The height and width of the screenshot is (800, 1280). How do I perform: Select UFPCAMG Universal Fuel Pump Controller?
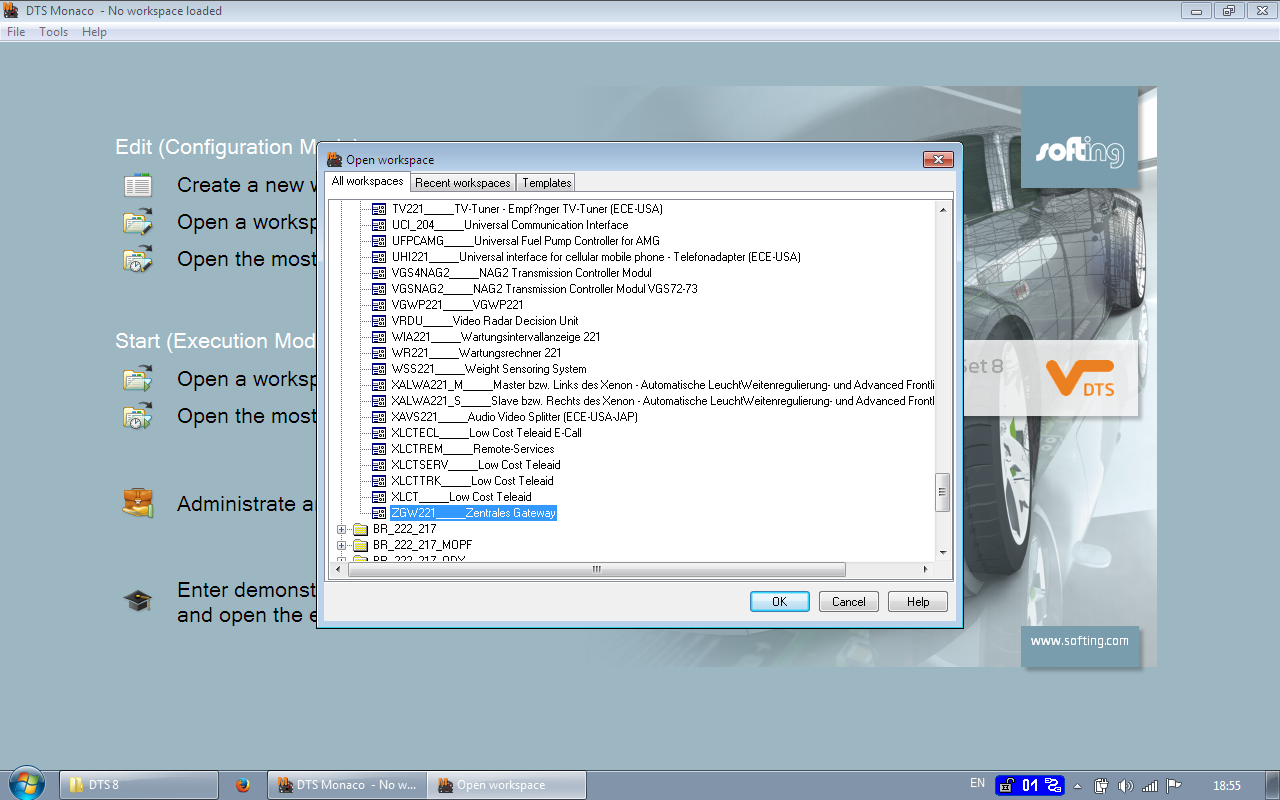(x=526, y=241)
